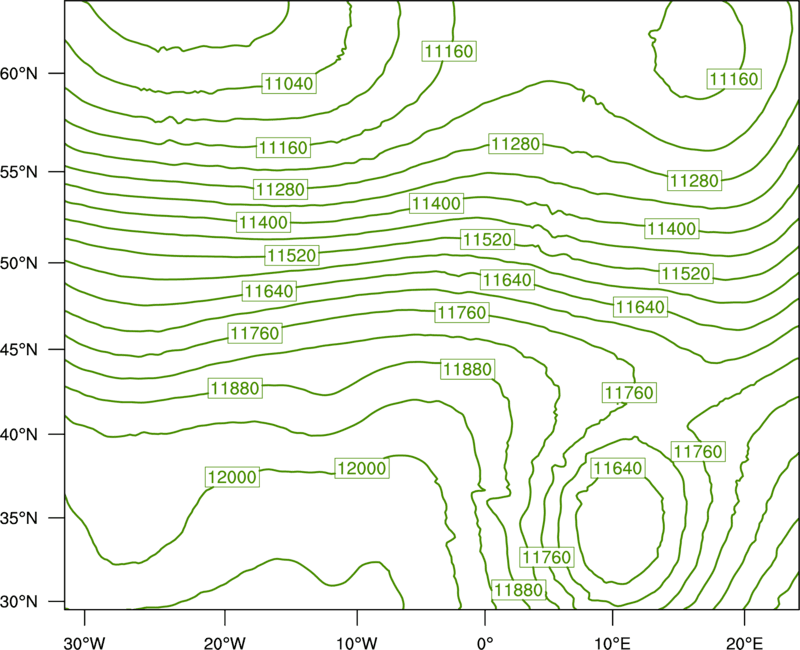Select the 60°N latitude axis label
This screenshot has width=800, height=650.
(19, 73)
